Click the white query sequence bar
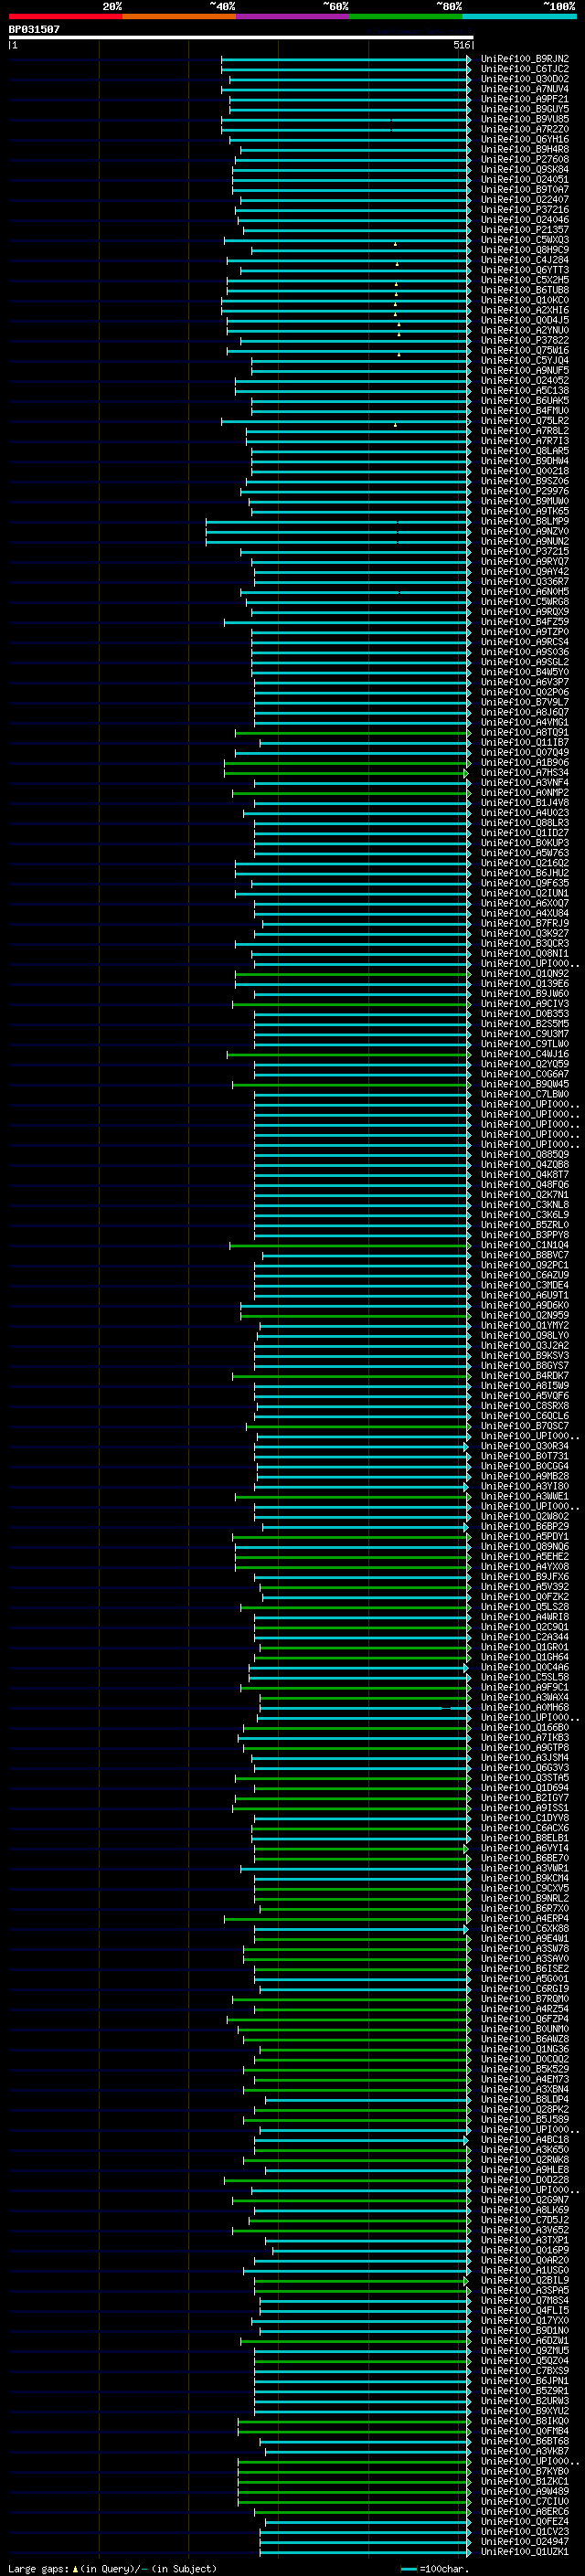Image resolution: width=585 pixels, height=2576 pixels. 241,38
